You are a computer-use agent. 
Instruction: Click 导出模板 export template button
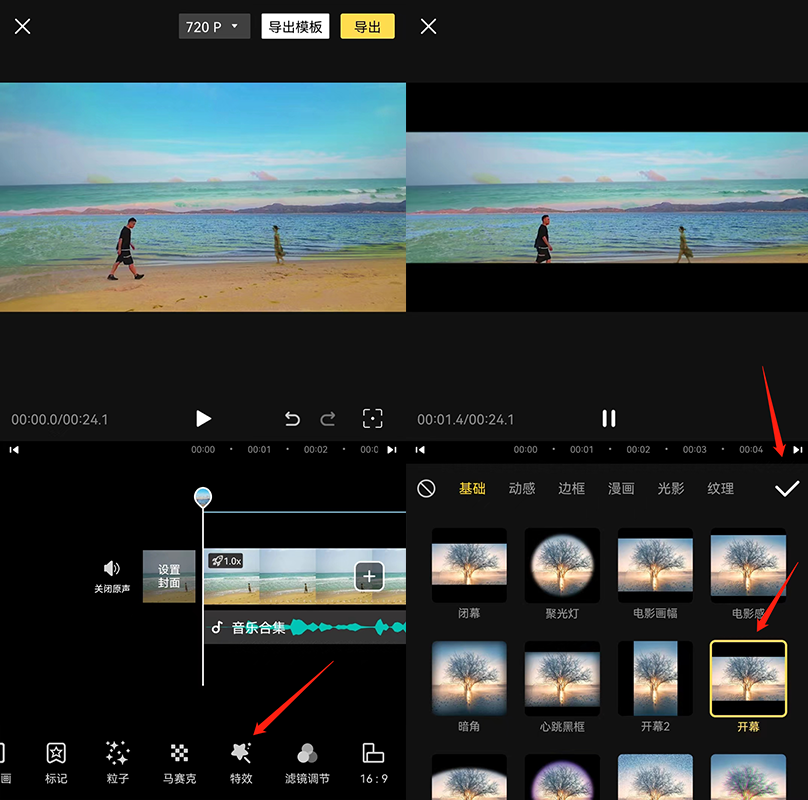(295, 26)
